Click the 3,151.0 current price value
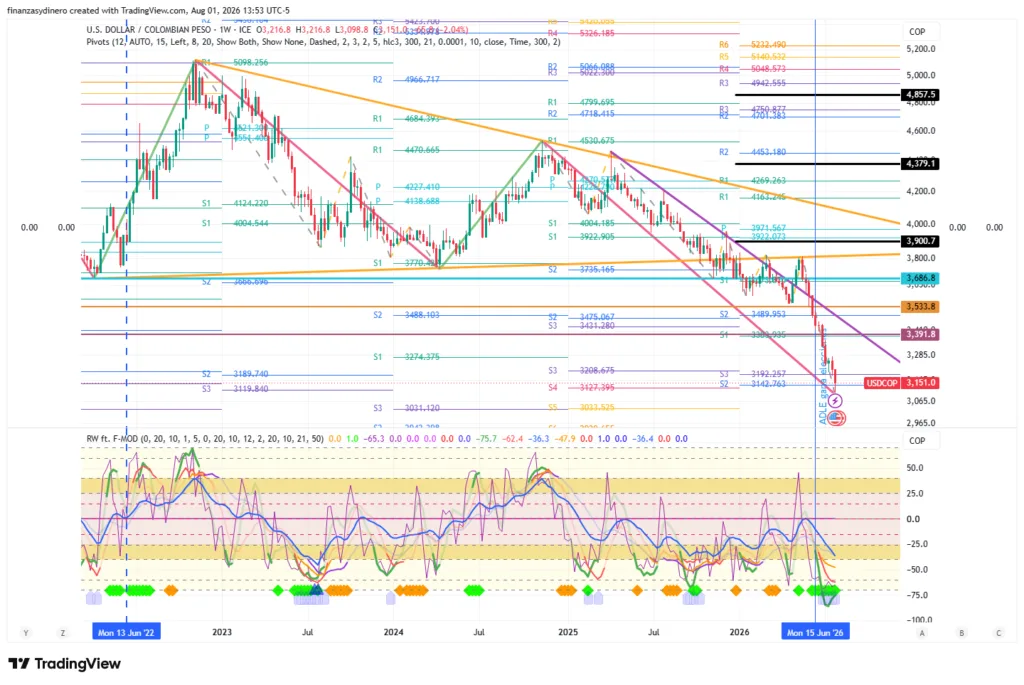 pos(920,383)
